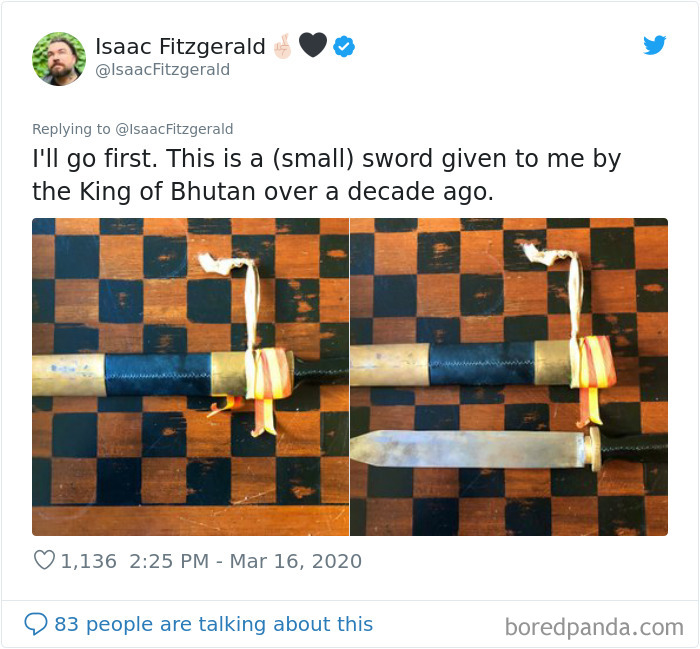Click the boredpanda.com watermark

594,627
